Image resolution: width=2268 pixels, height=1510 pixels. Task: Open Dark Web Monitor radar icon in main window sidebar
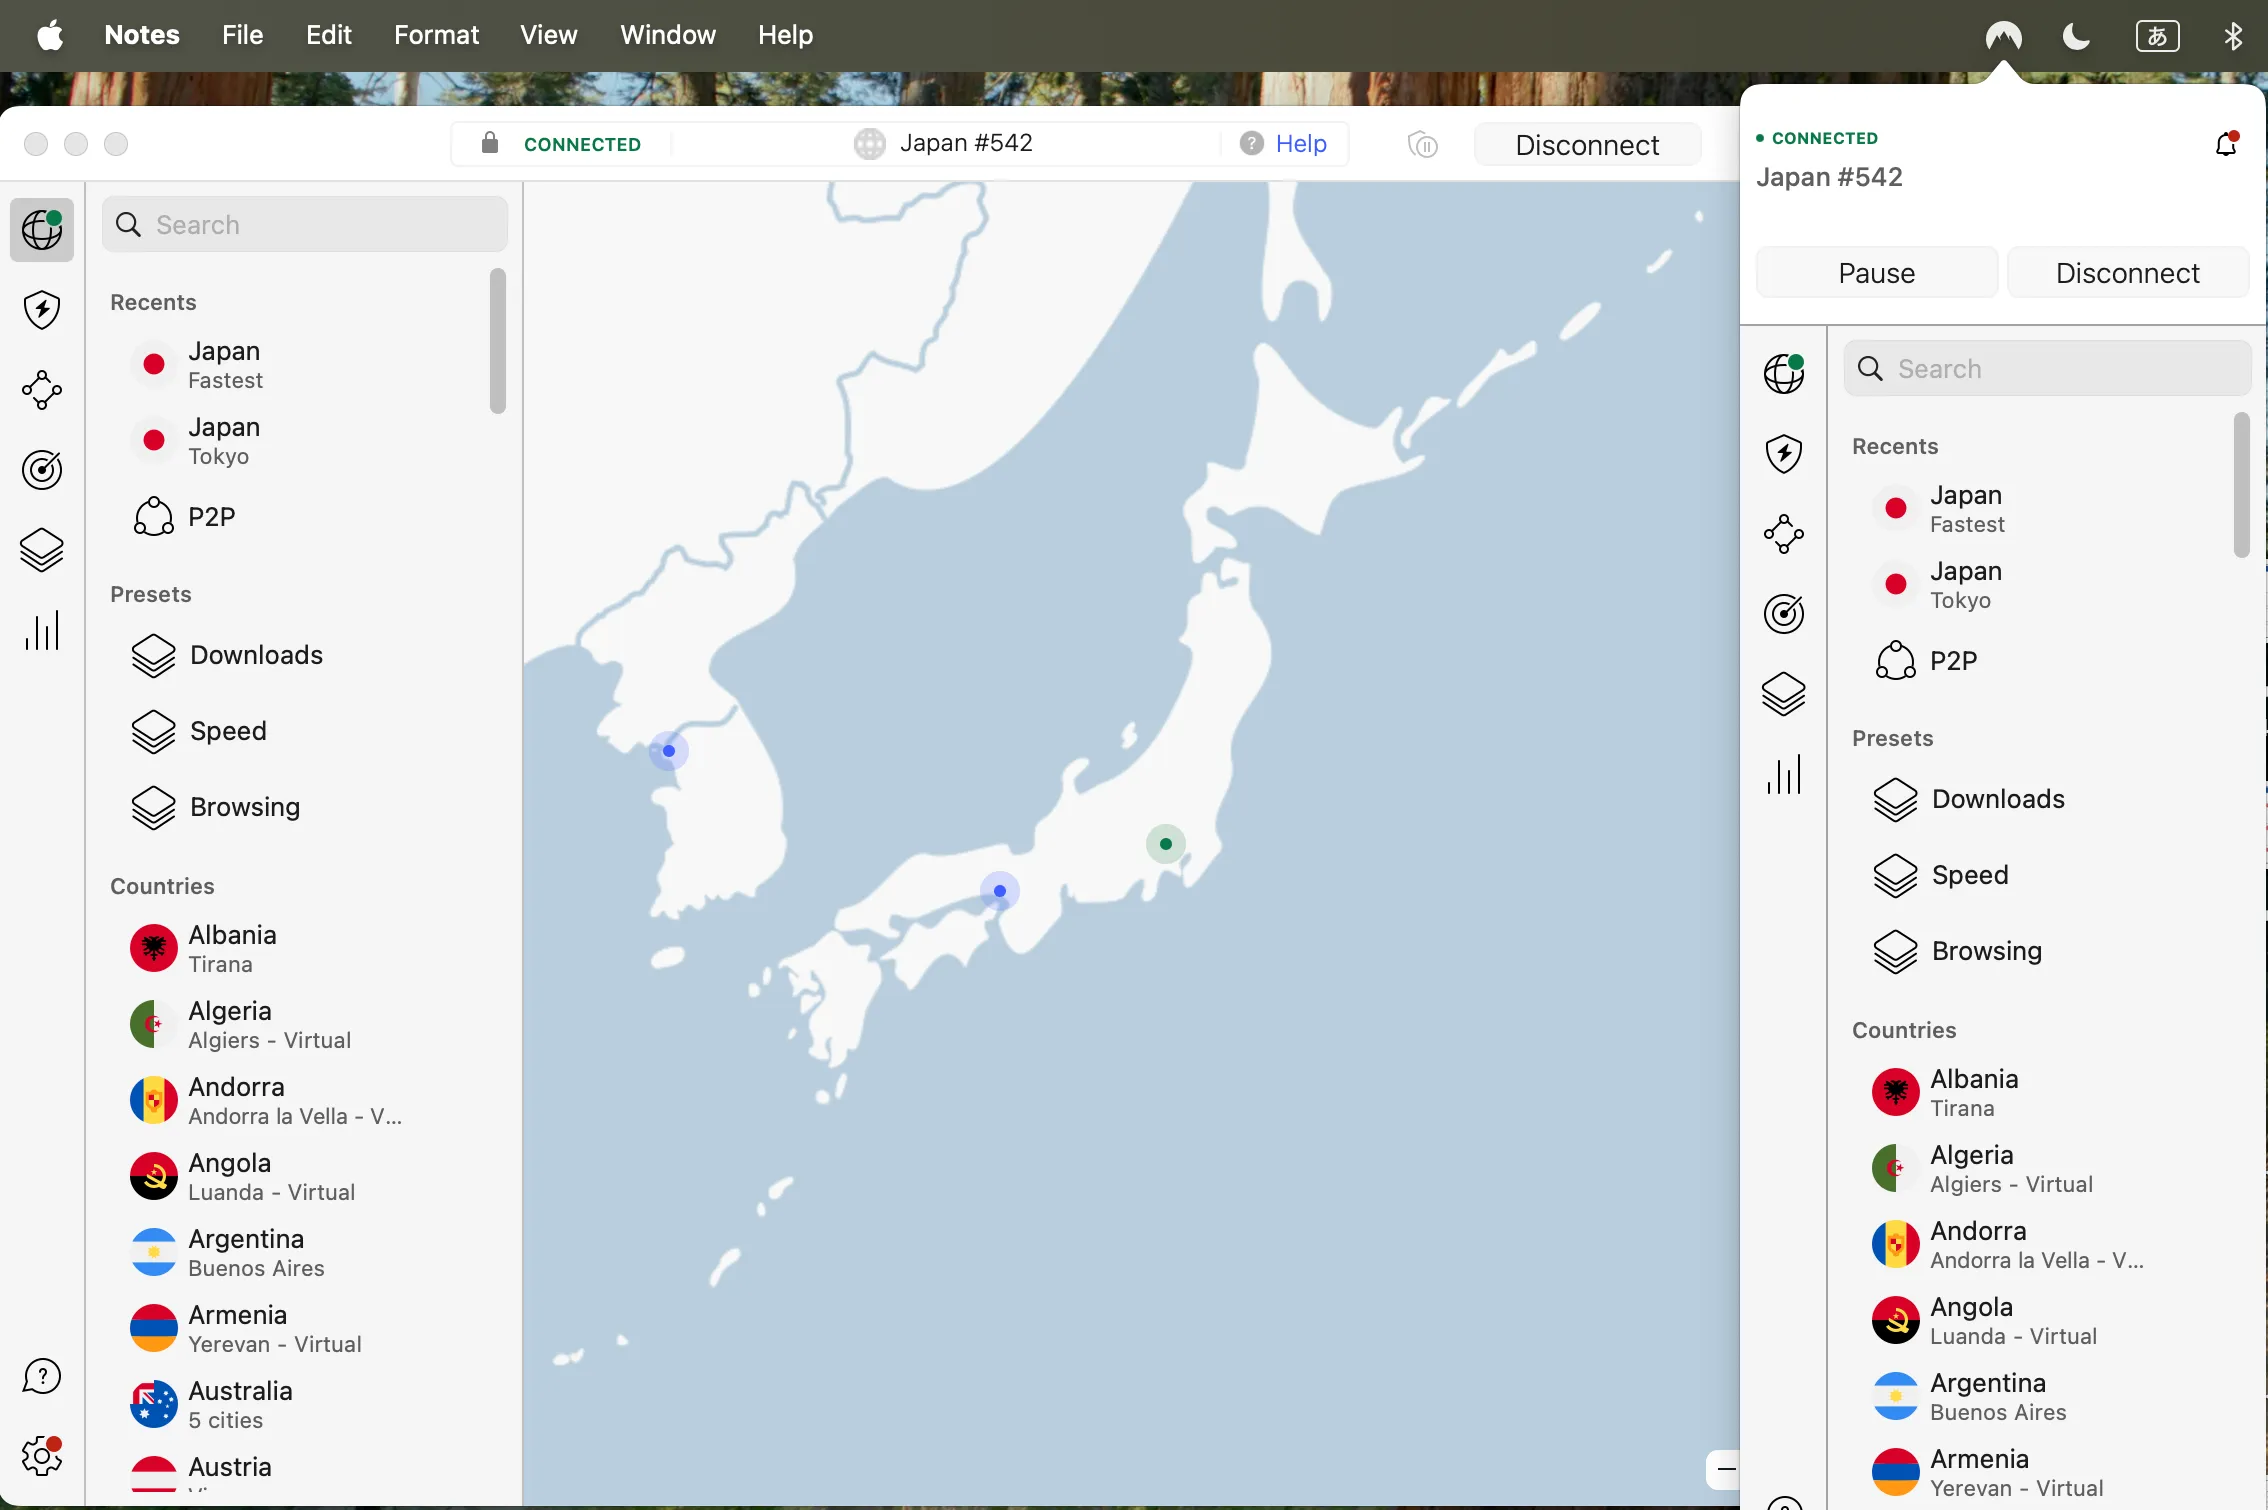(42, 470)
